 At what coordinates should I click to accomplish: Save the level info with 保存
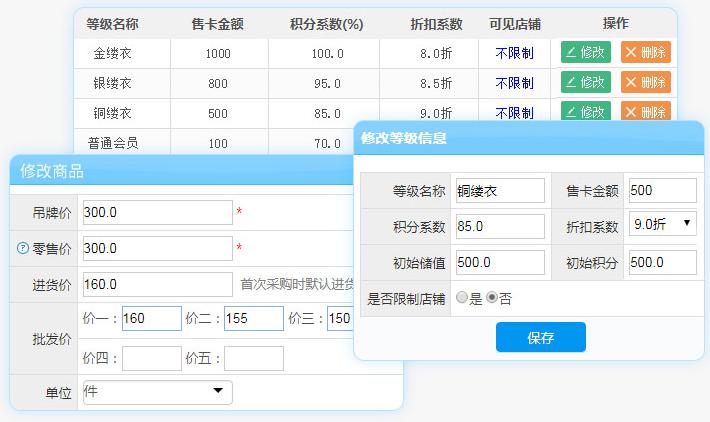tap(541, 337)
